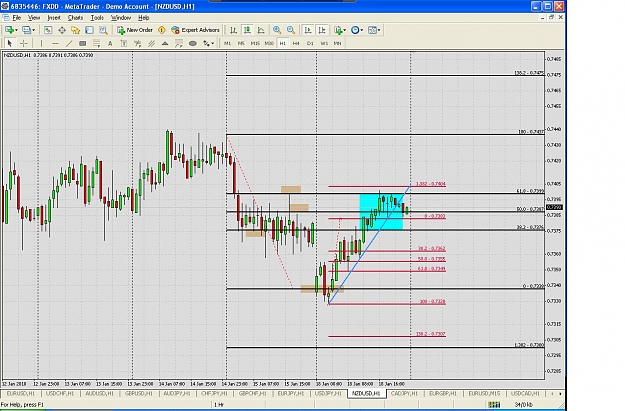Viewport: 625px width, 411px height.
Task: Open the MetaEditor yellow diamond icon
Action: pos(161,30)
